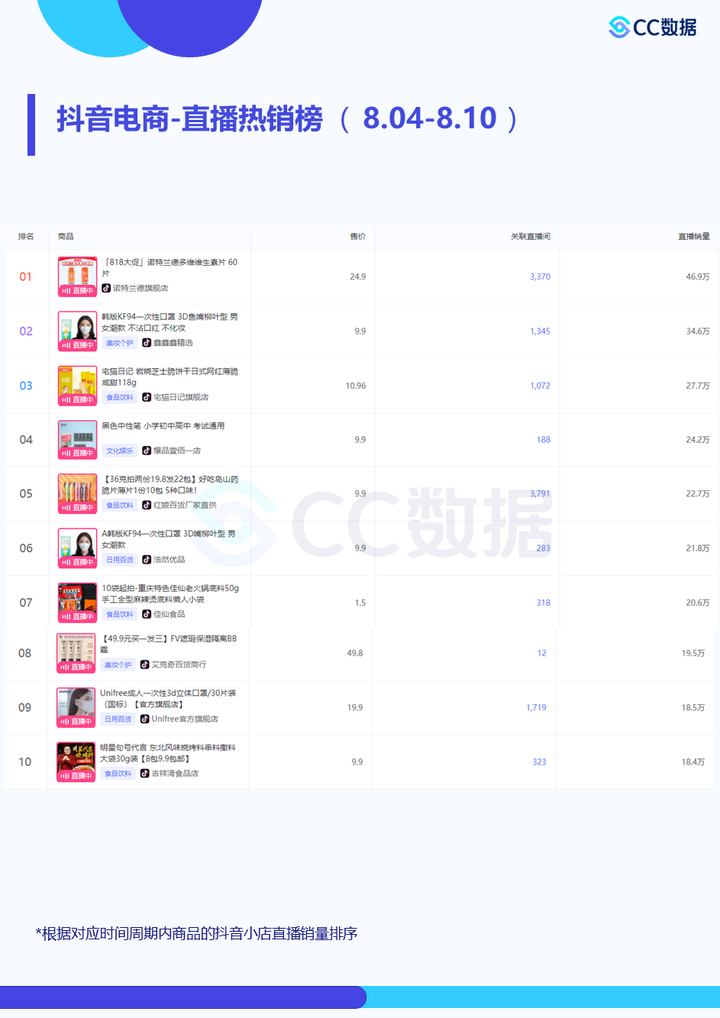Click the Douyin icon beside 鑫鑫鑫精选
This screenshot has width=720, height=1018.
(x=147, y=342)
